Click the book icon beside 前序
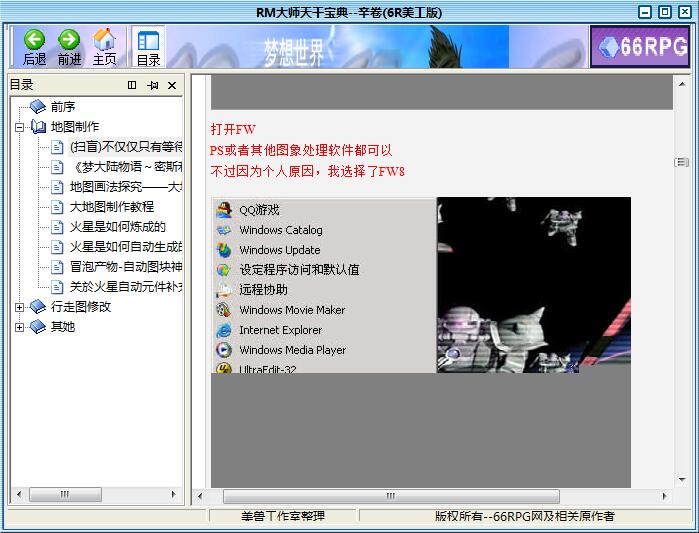The image size is (699, 533). tap(38, 107)
